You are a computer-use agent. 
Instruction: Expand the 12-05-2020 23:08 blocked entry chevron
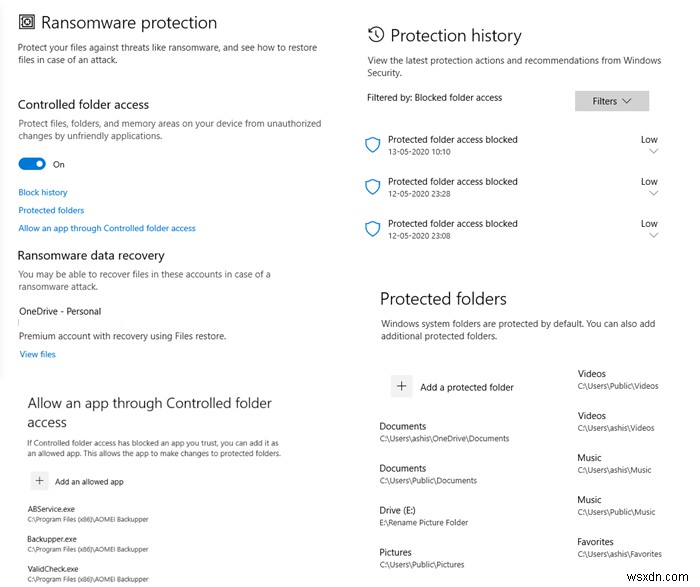pyautogui.click(x=653, y=236)
